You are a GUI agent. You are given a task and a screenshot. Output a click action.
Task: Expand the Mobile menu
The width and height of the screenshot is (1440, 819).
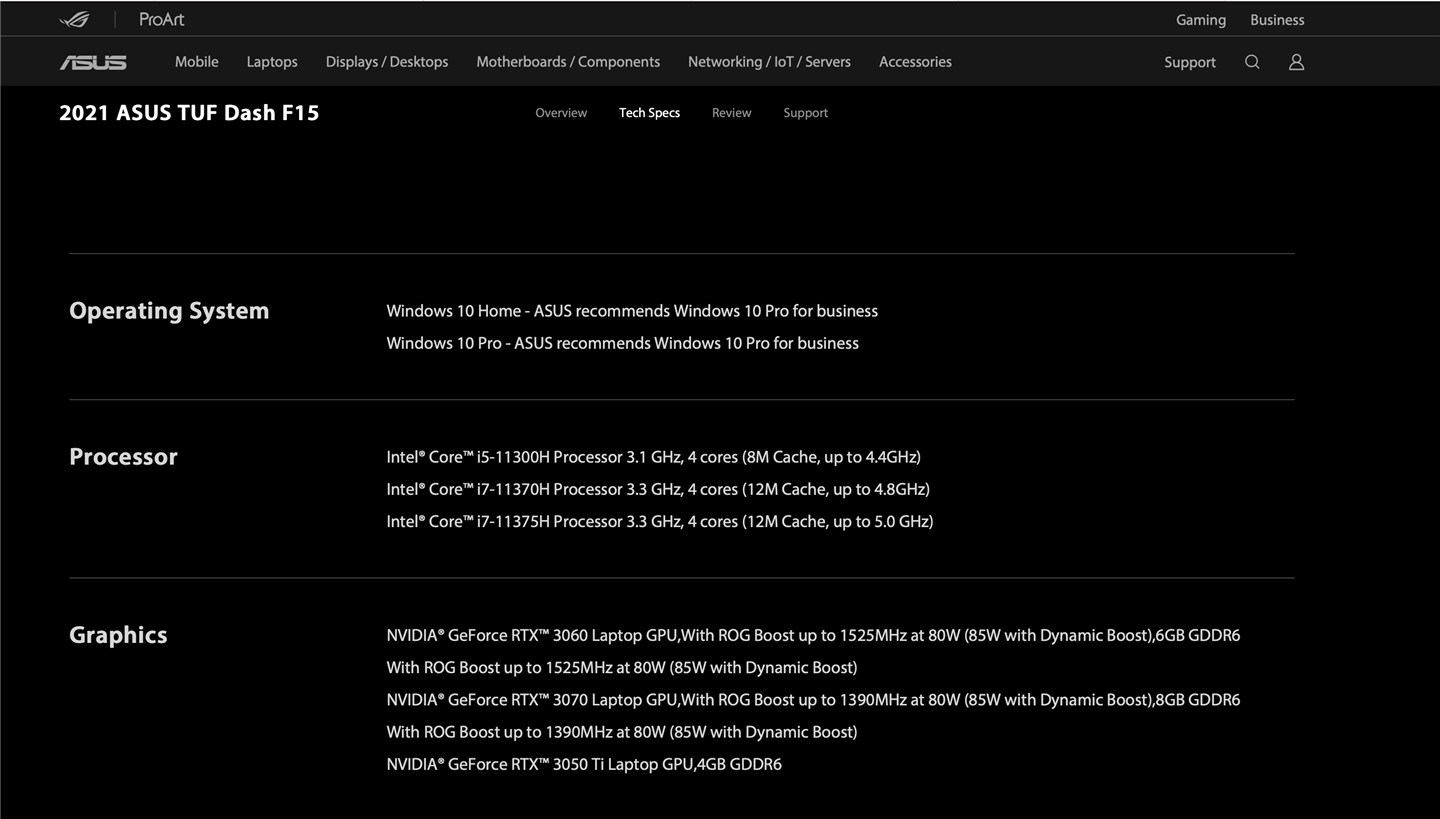196,62
